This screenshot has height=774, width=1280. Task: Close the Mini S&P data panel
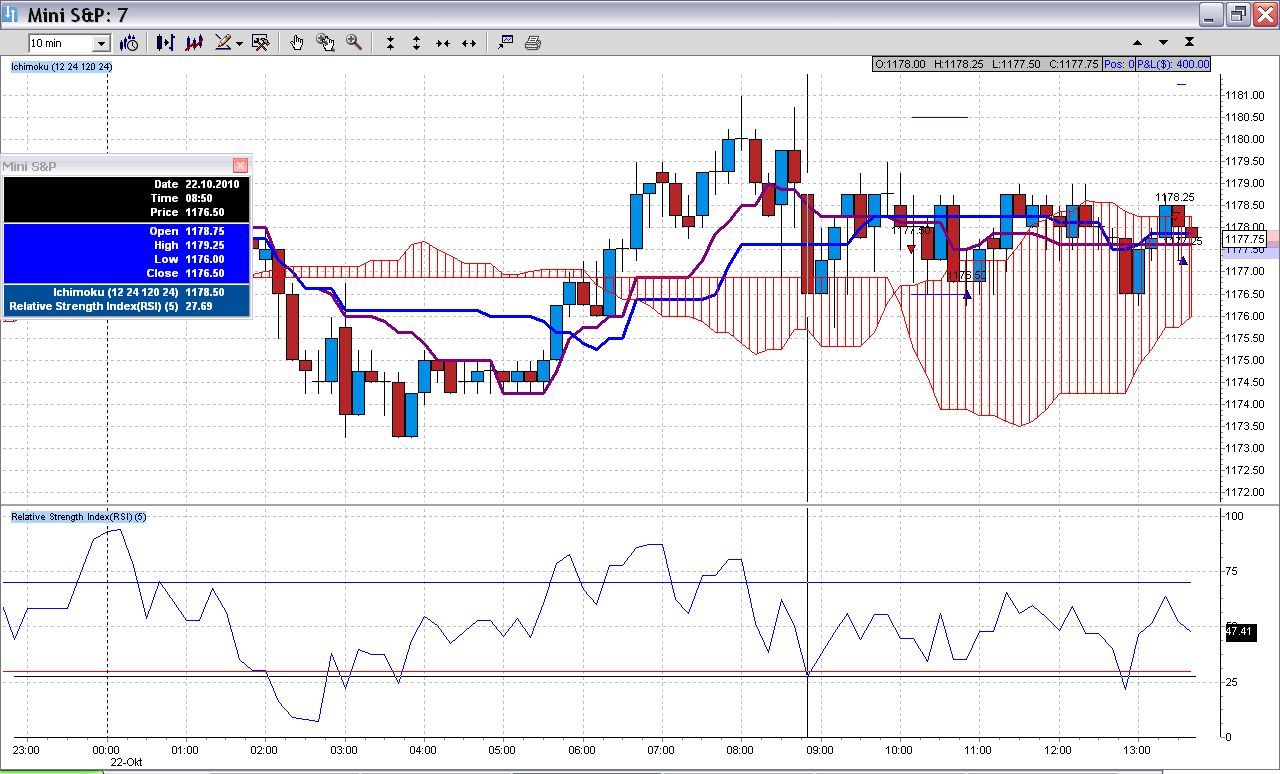[x=240, y=165]
